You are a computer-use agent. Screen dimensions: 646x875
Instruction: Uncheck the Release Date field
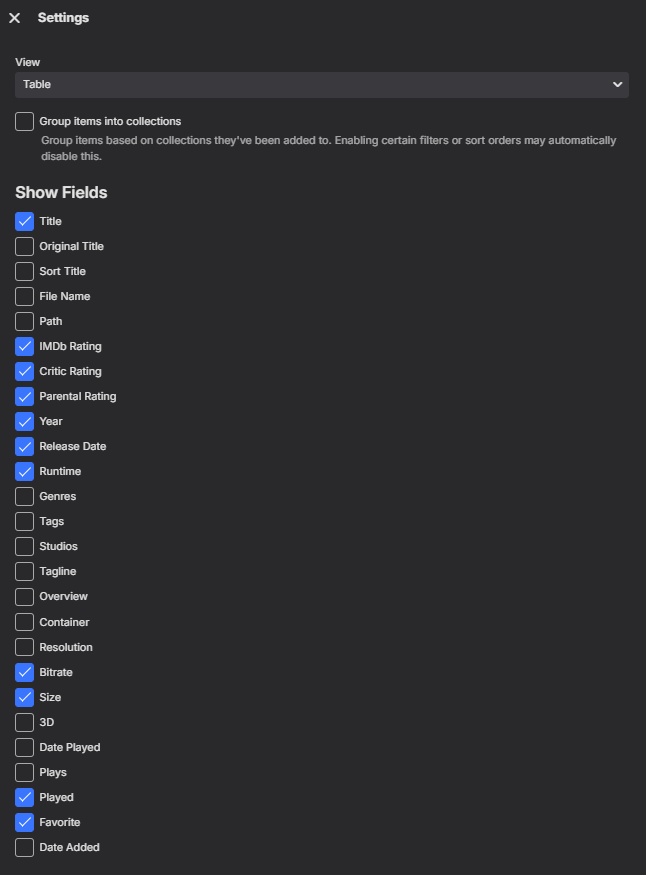pos(24,446)
